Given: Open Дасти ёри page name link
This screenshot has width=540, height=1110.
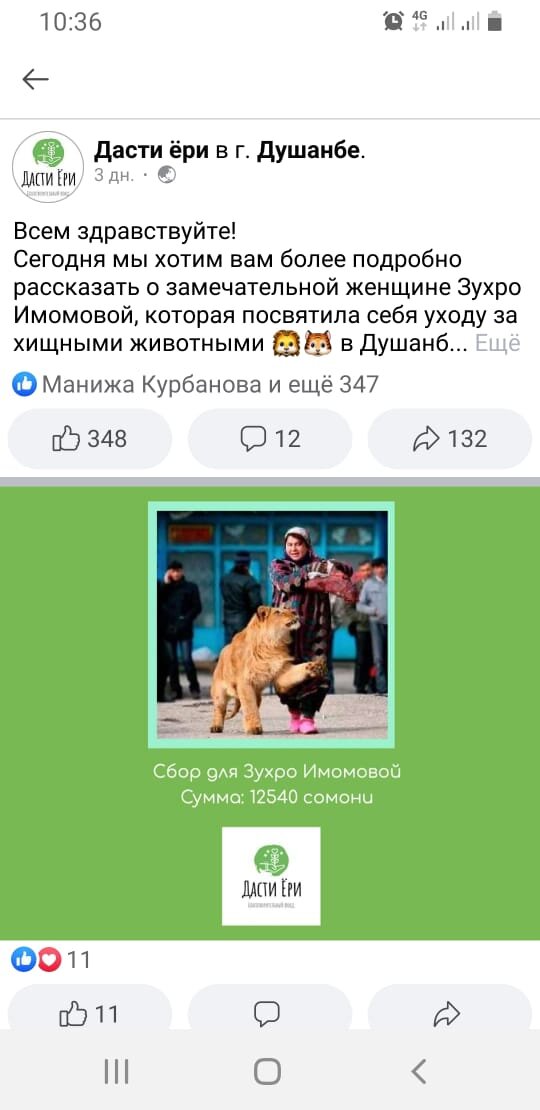Looking at the screenshot, I should [x=151, y=150].
